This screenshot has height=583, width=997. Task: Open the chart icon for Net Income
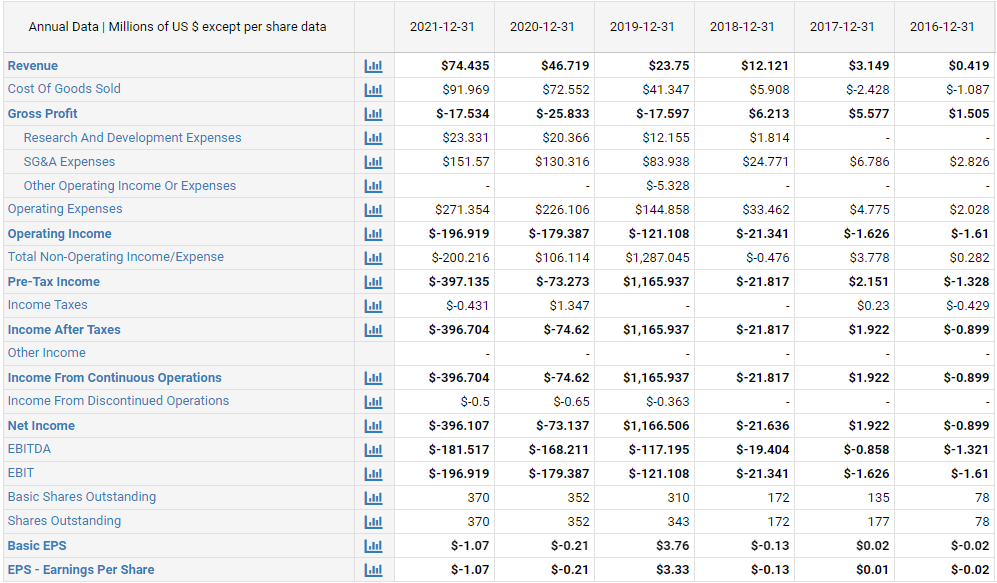(x=373, y=425)
